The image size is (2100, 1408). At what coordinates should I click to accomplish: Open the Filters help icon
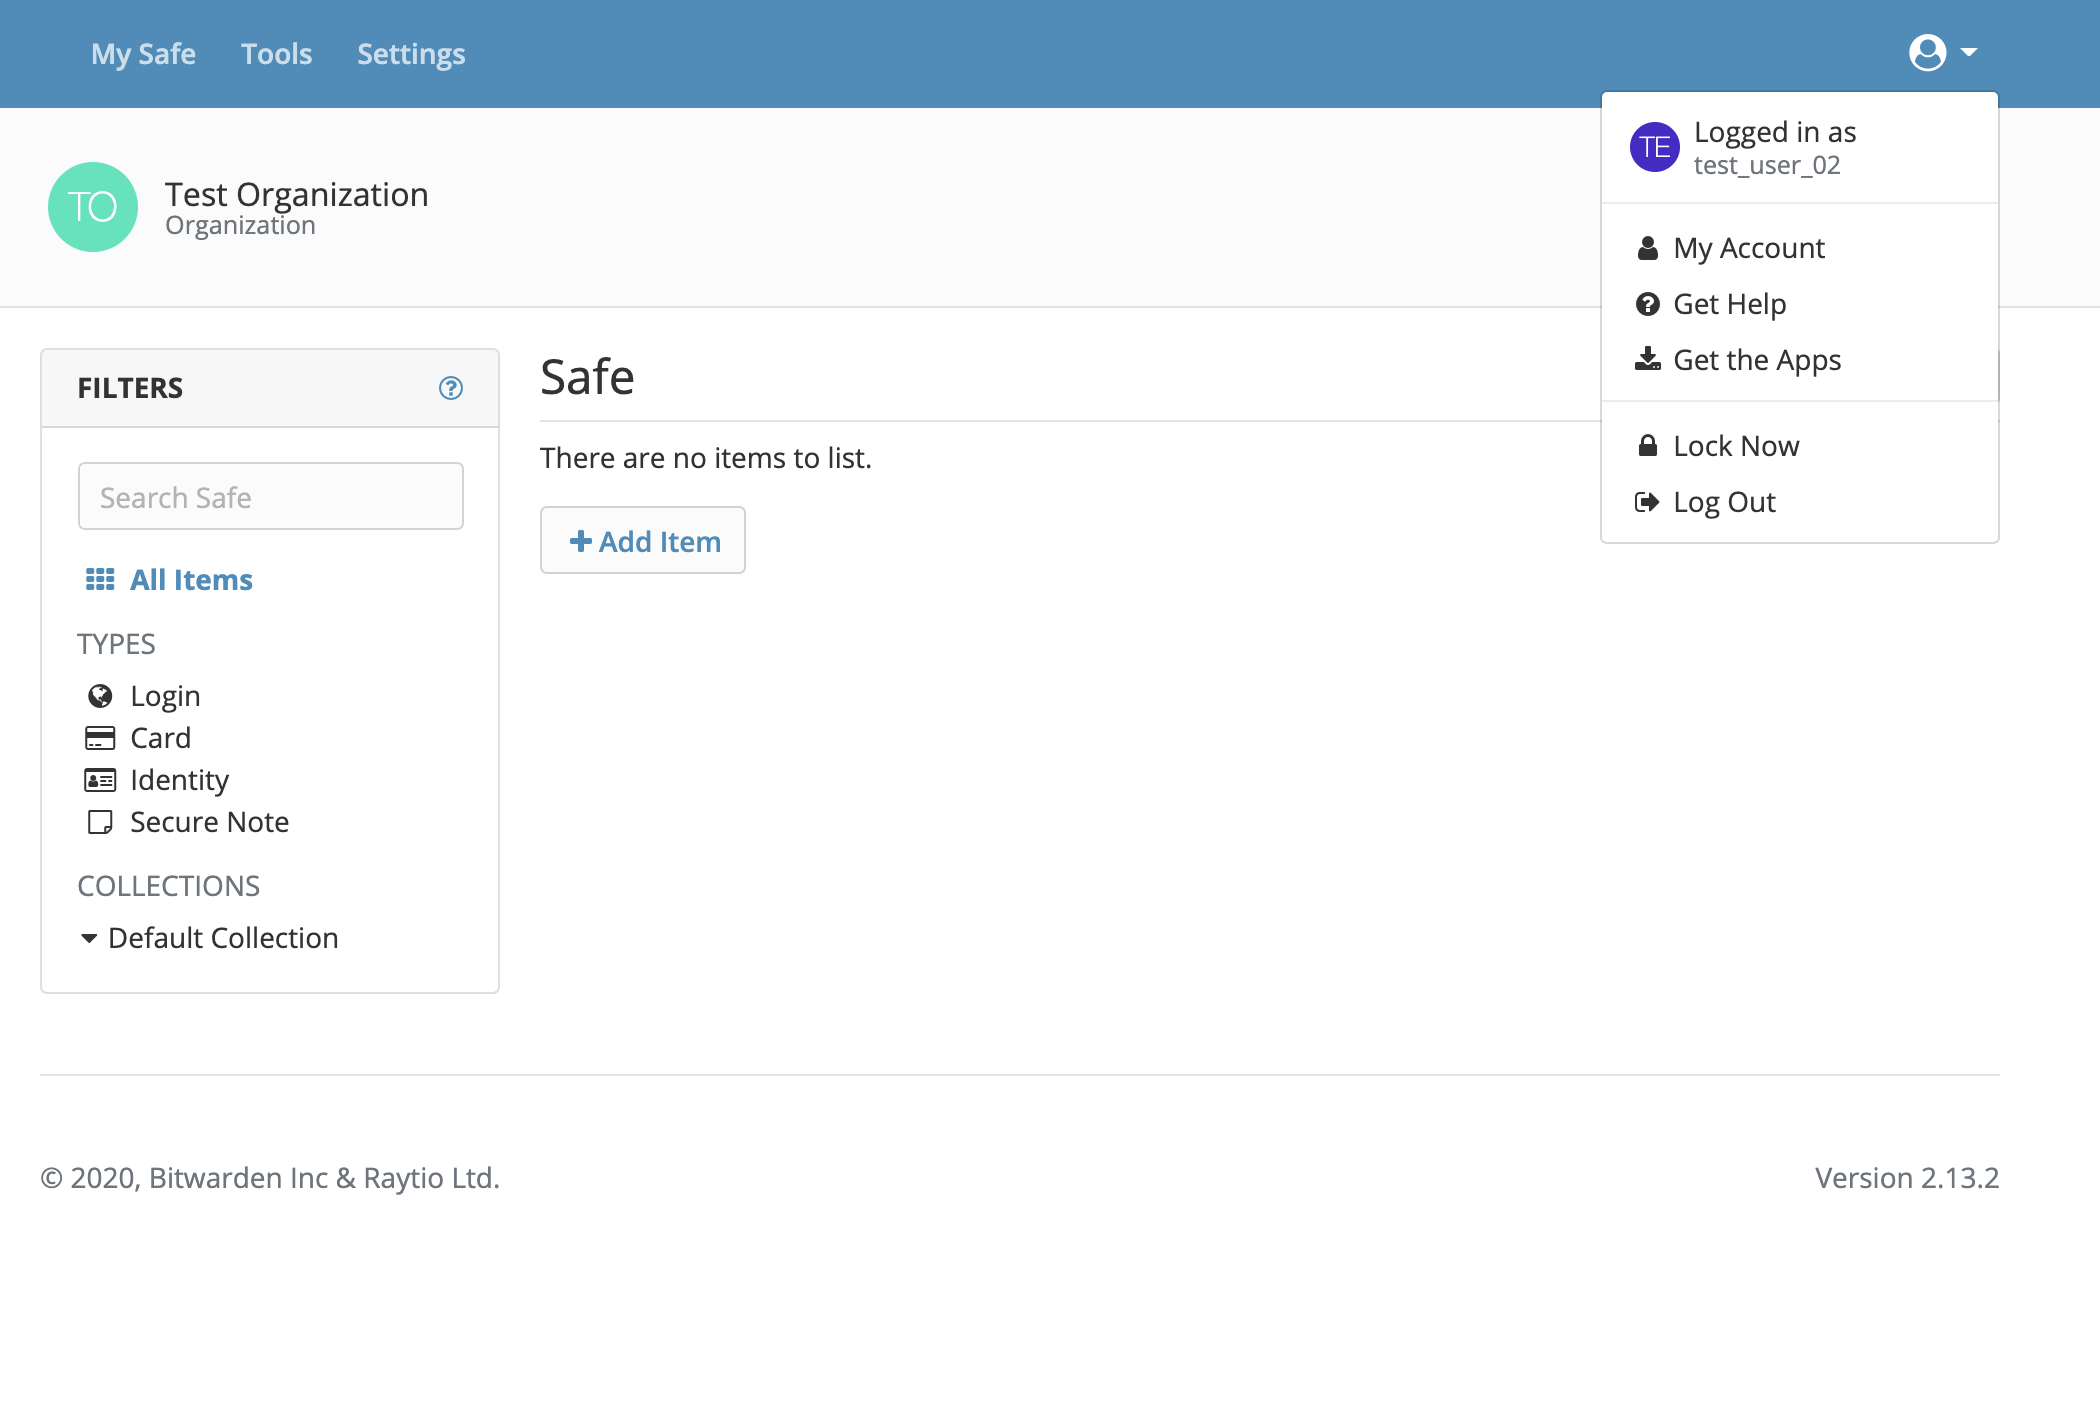pos(451,388)
